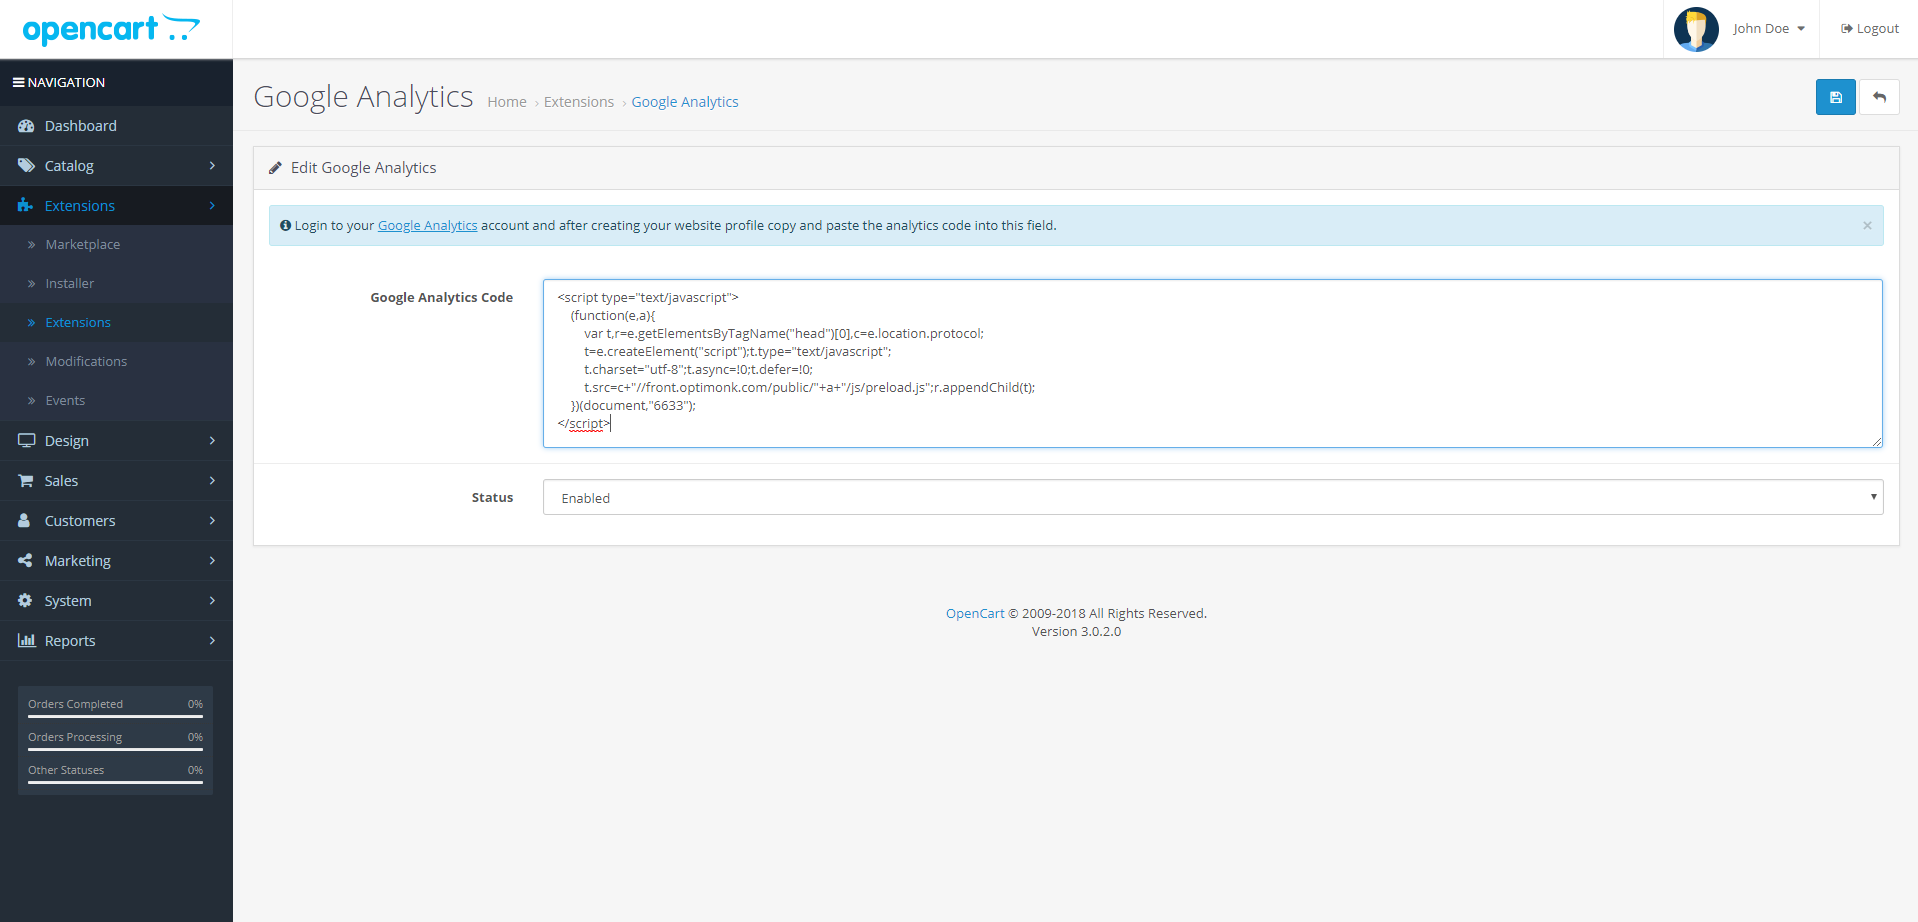Click the Design monitor icon
Viewport: 1918px width, 922px height.
point(26,441)
